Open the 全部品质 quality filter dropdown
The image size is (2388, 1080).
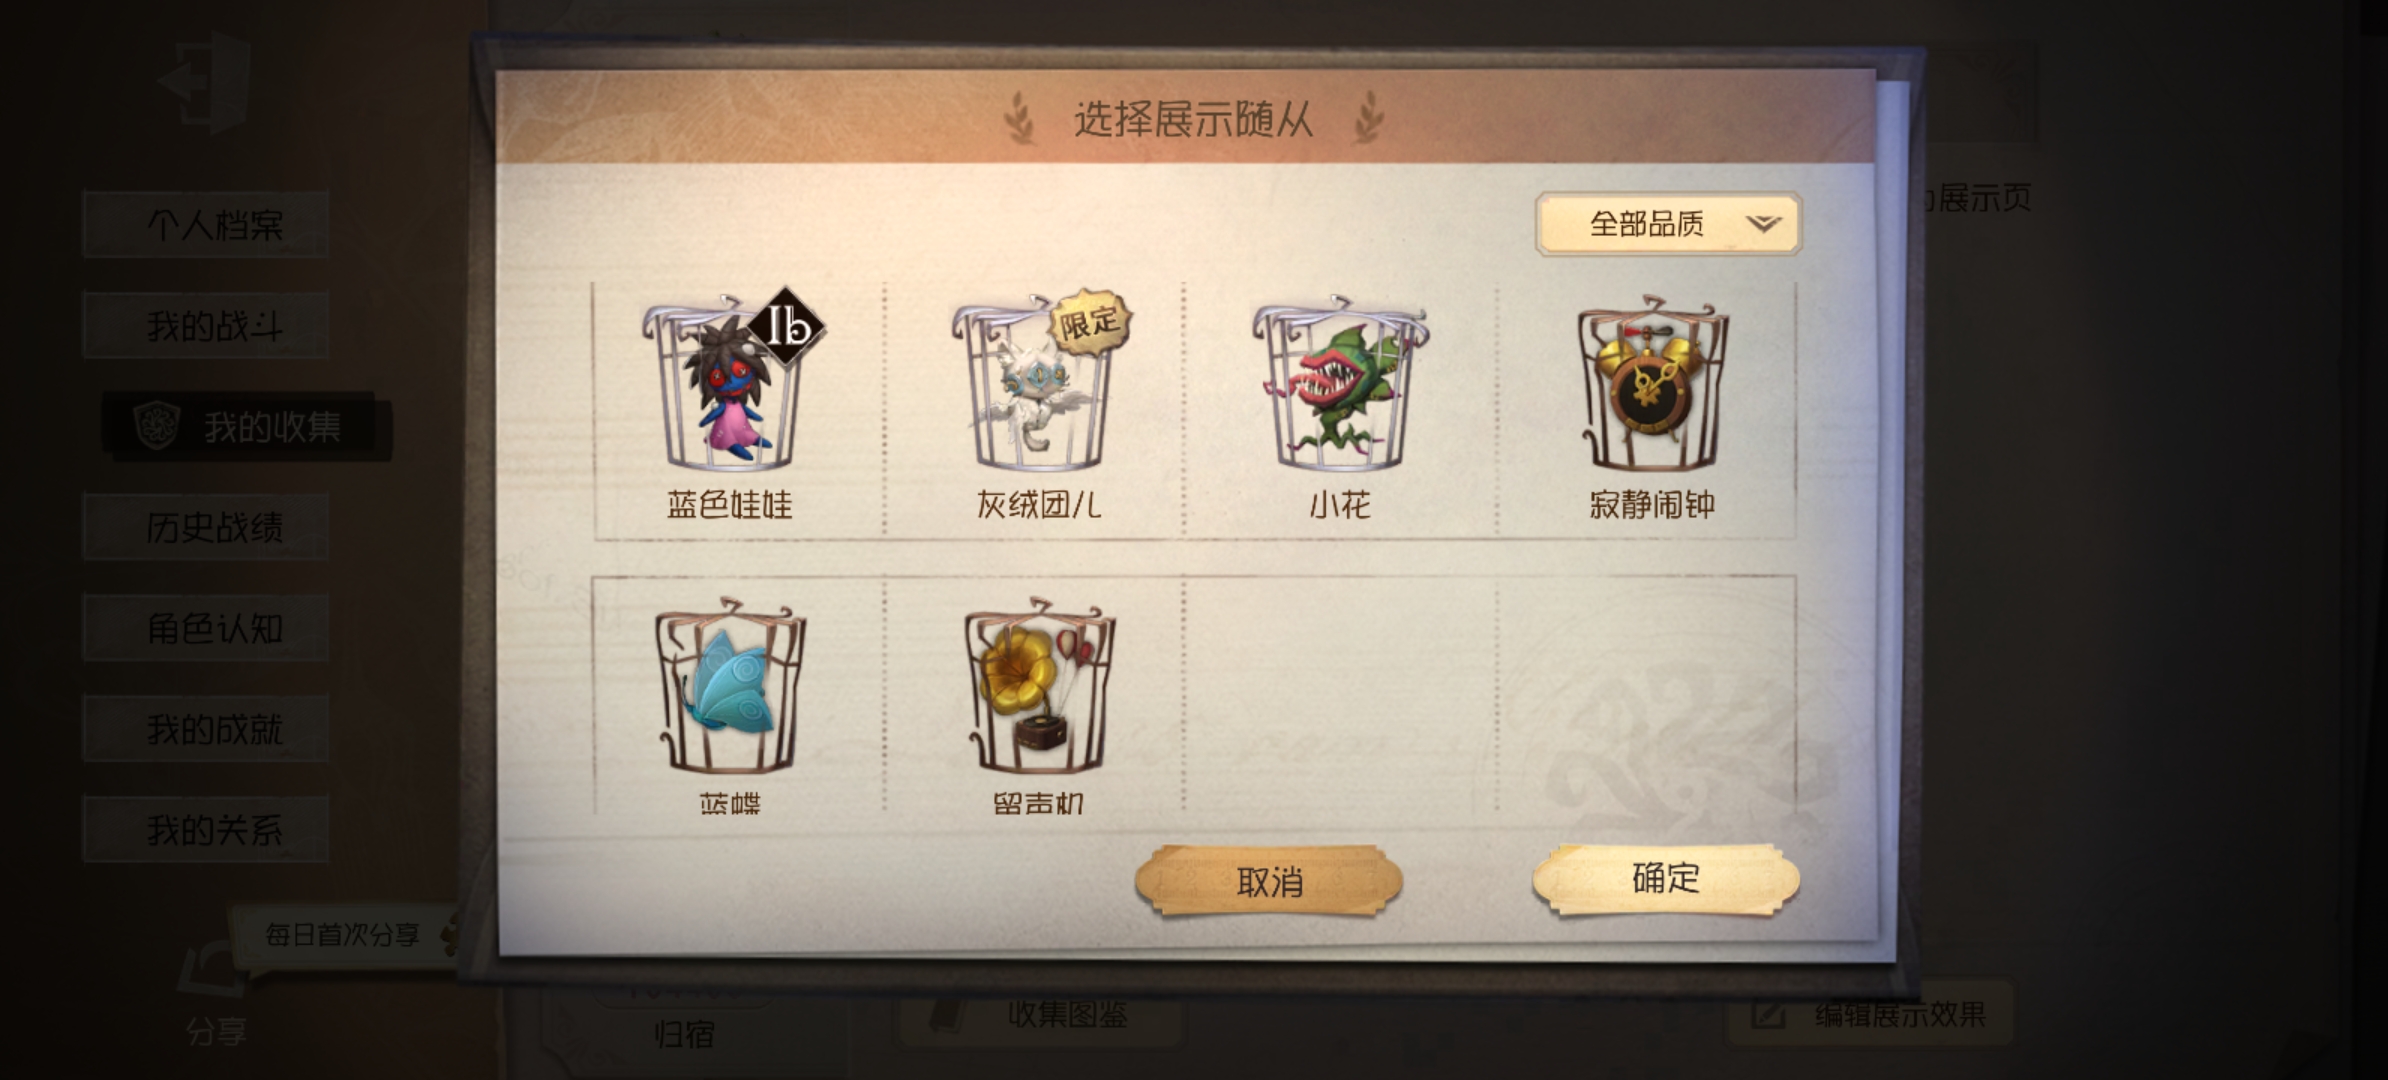point(1668,224)
